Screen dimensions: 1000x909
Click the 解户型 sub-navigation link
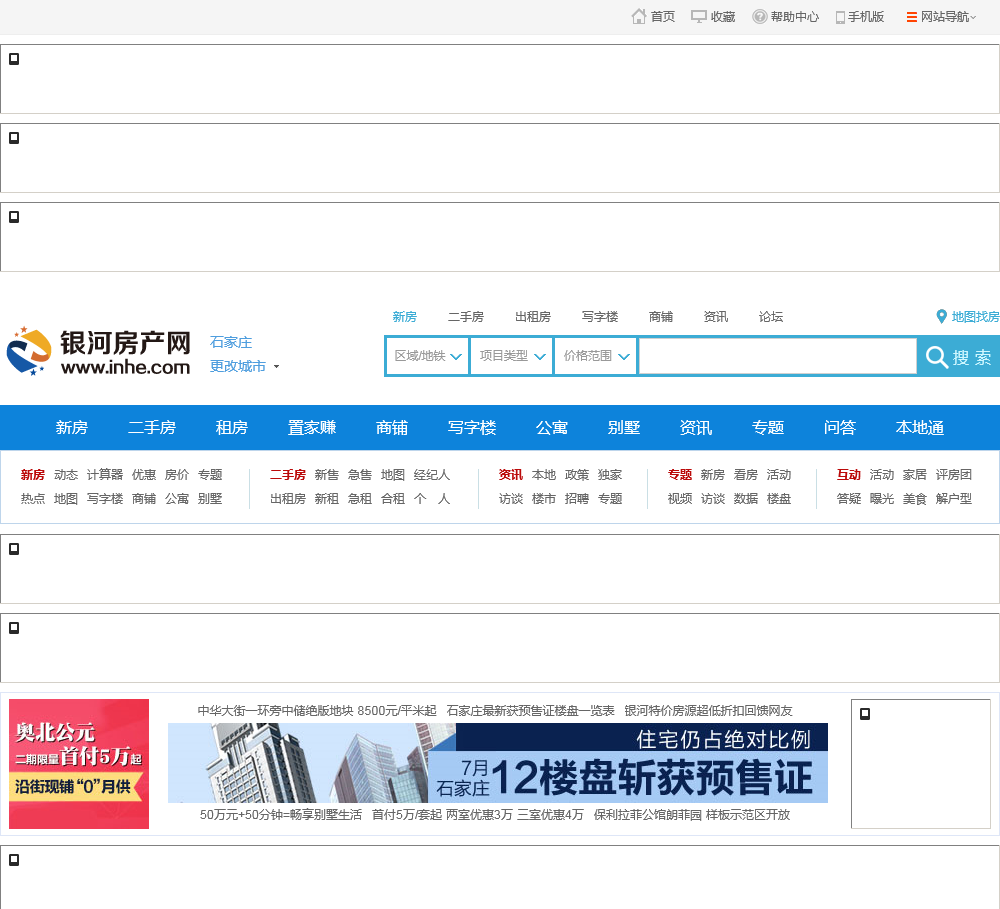tap(953, 498)
